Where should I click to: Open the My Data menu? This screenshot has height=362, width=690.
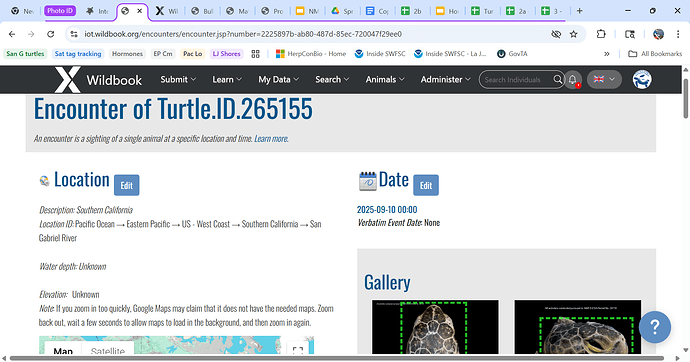(278, 80)
